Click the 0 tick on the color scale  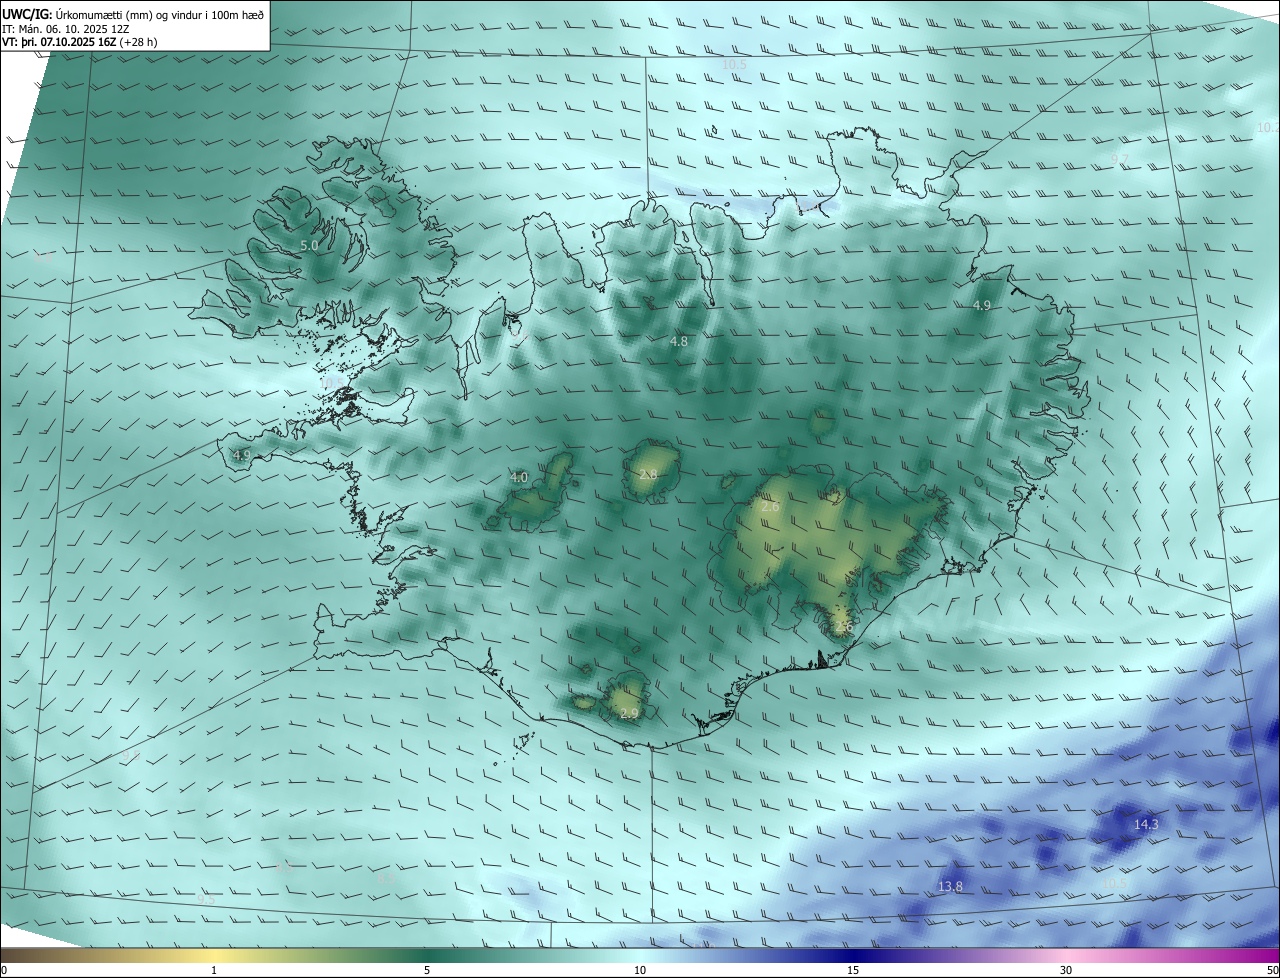4,970
